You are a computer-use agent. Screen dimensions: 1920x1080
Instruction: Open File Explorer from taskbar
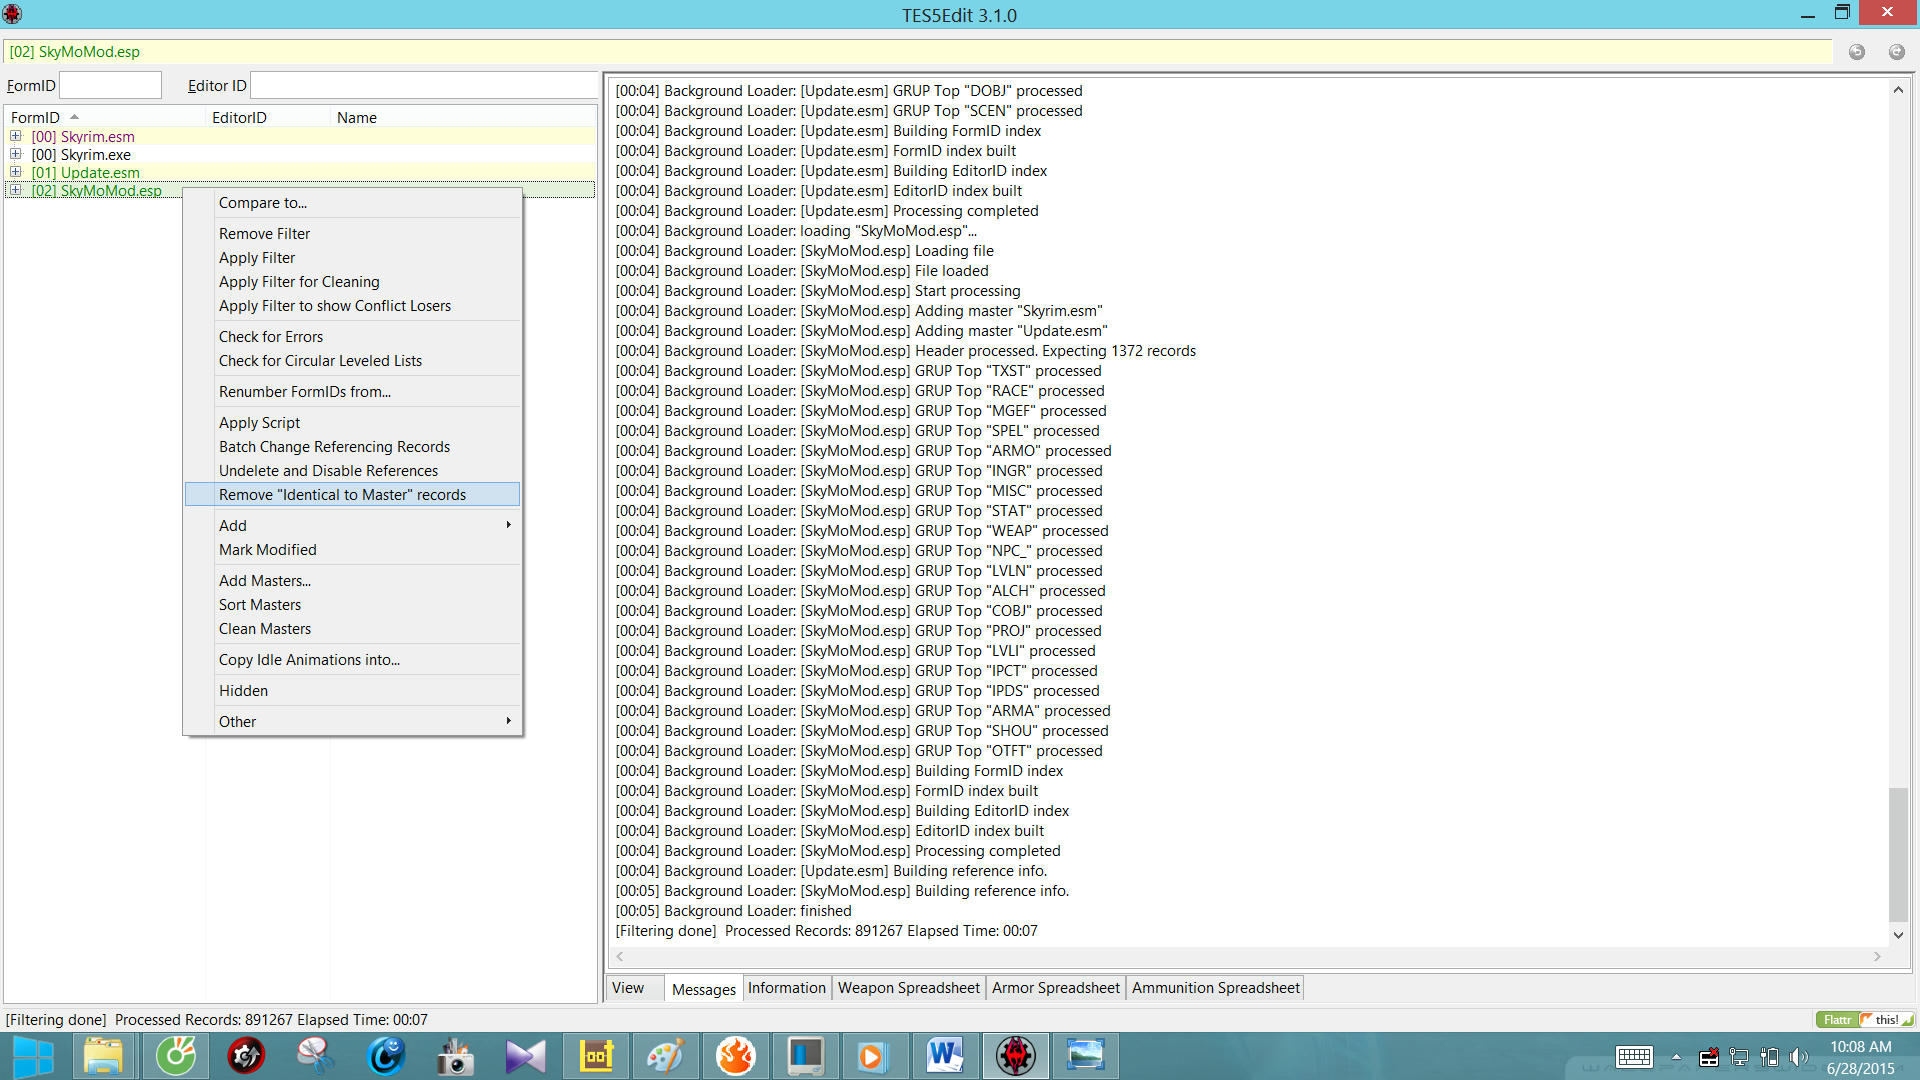[103, 1056]
